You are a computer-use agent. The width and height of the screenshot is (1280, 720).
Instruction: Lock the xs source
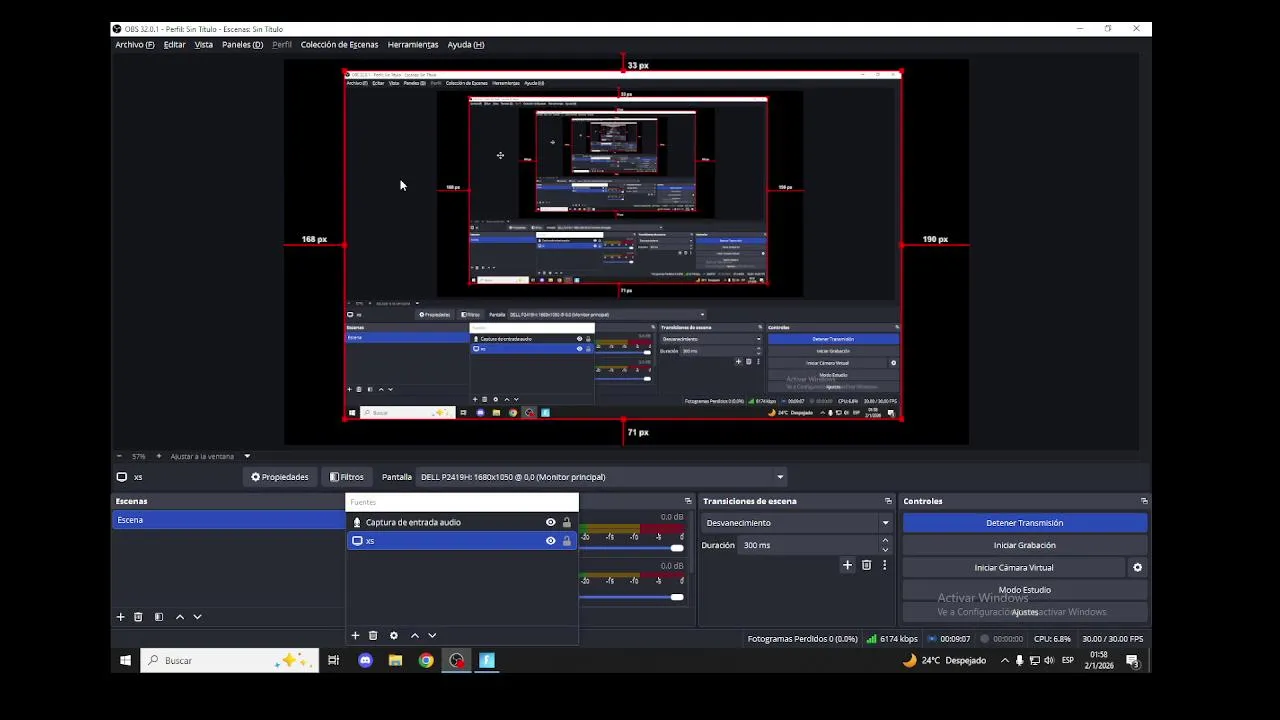pos(567,541)
